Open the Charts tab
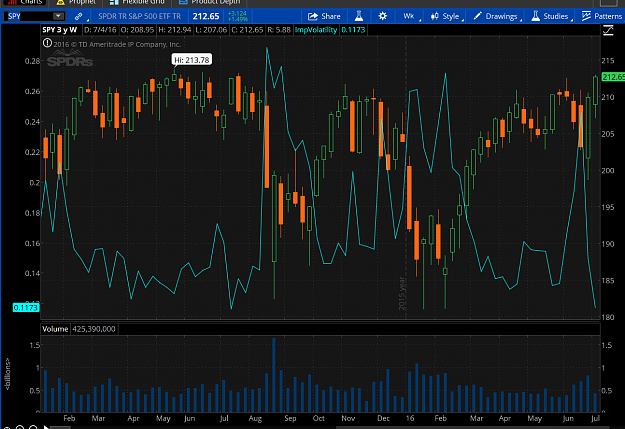 [24, 2]
